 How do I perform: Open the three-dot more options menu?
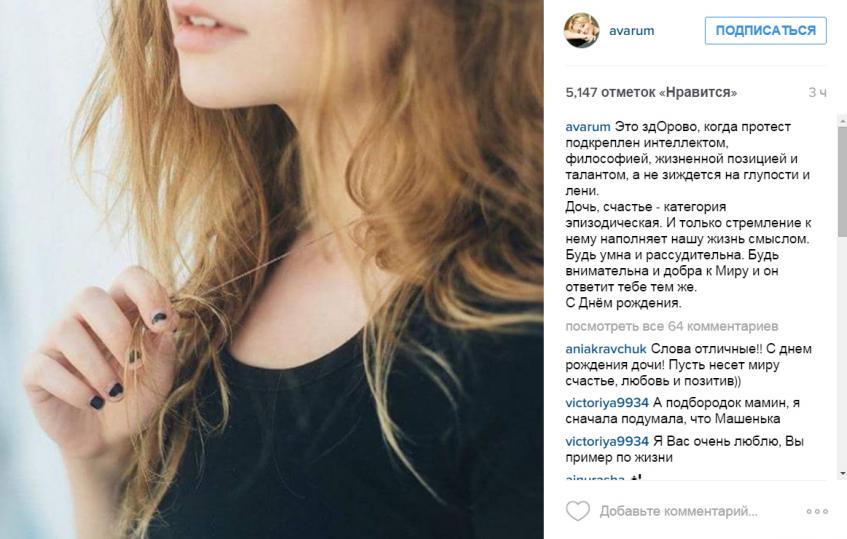coord(817,511)
